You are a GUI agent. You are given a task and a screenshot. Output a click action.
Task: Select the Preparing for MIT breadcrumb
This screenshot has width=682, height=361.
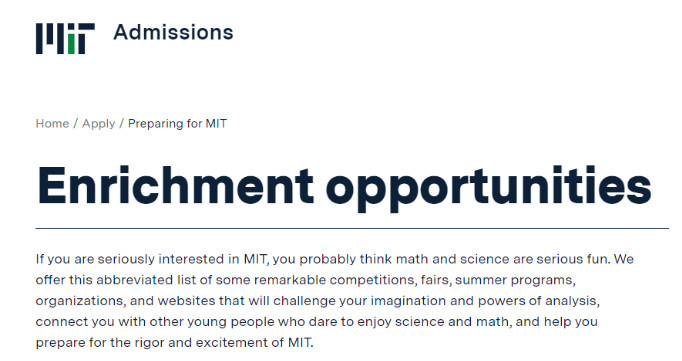177,124
